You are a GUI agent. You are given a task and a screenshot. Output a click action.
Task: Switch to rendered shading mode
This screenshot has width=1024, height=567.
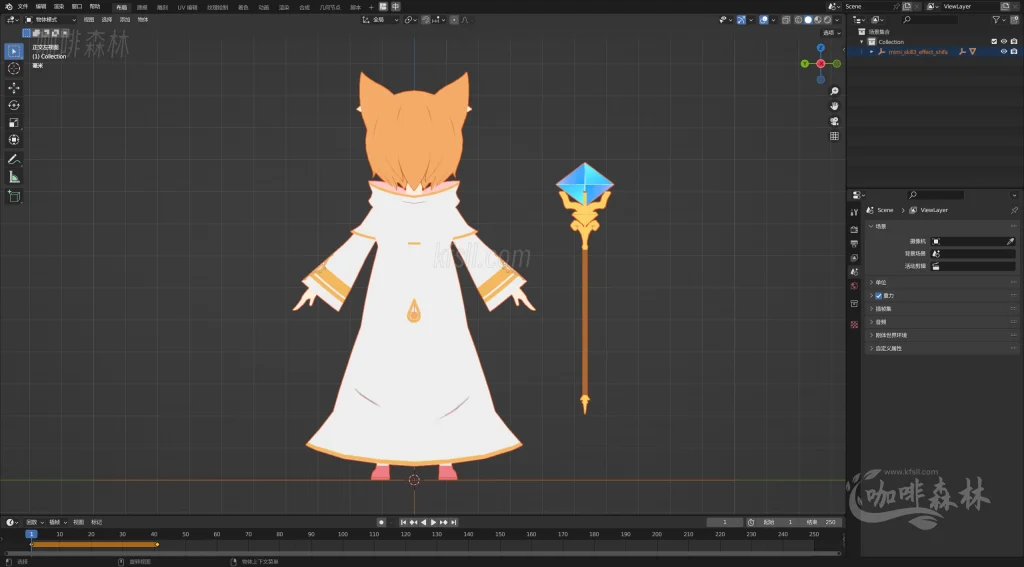[827, 20]
